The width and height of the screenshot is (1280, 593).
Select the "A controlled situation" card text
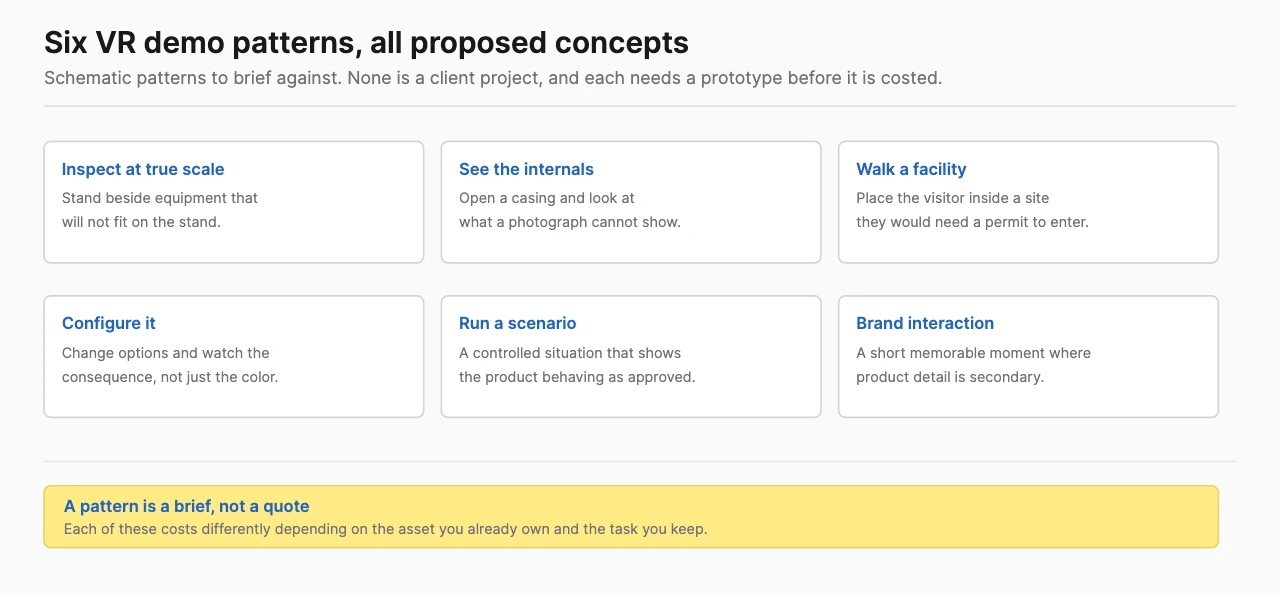tap(577, 365)
